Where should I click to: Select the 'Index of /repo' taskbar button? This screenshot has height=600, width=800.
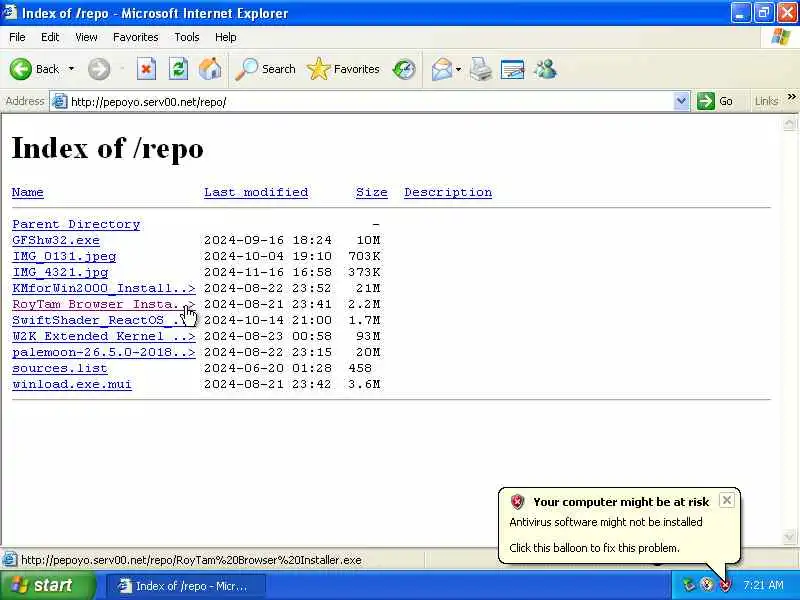click(185, 586)
